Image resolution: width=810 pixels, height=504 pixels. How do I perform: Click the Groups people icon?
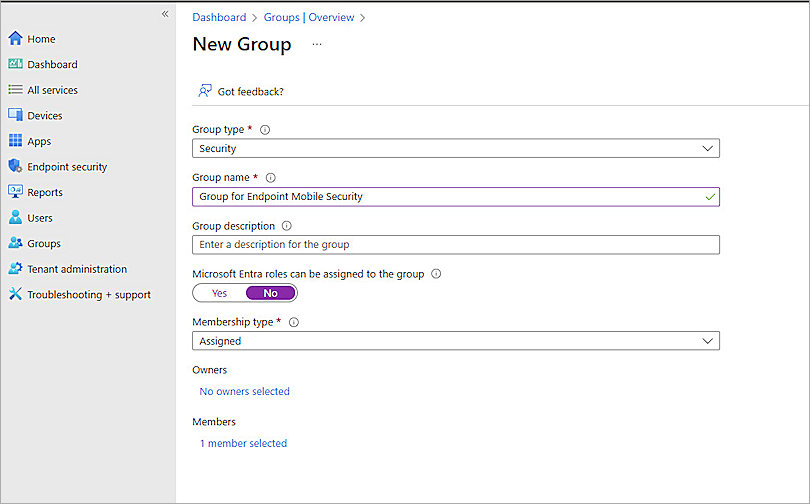tap(15, 243)
